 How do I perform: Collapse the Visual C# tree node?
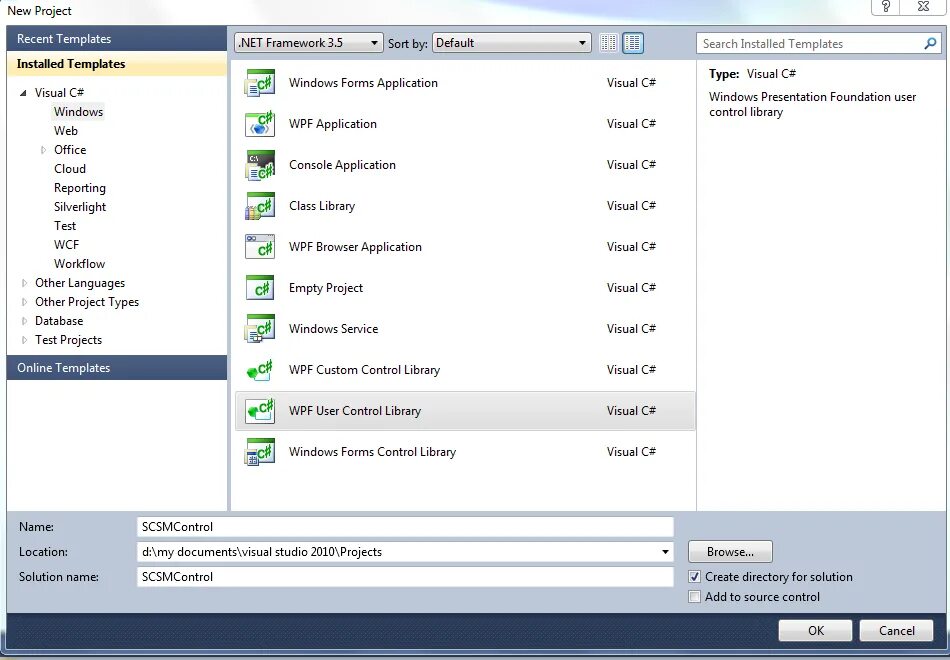pyautogui.click(x=24, y=93)
